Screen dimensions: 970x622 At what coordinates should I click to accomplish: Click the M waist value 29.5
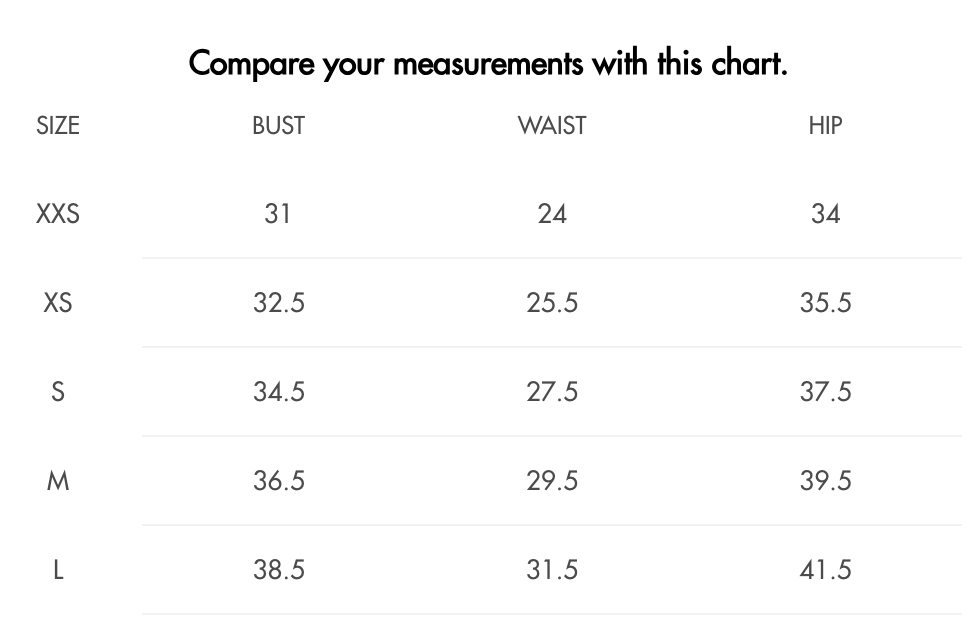[552, 481]
